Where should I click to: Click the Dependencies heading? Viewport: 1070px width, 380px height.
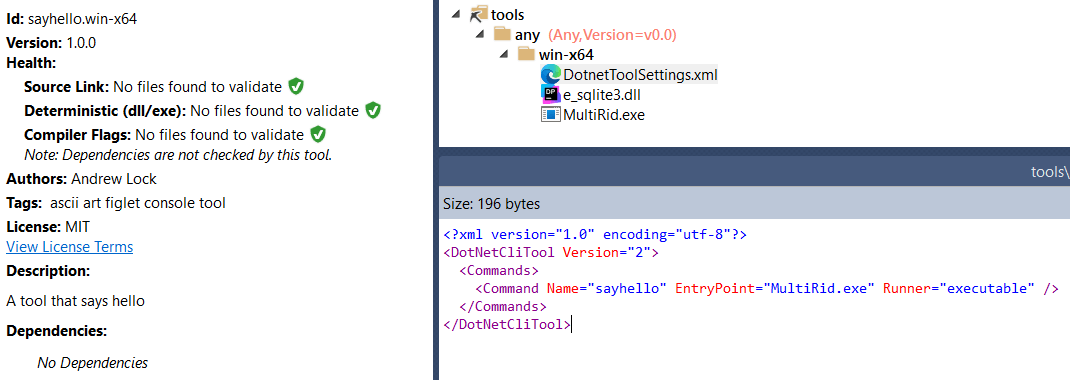57,332
